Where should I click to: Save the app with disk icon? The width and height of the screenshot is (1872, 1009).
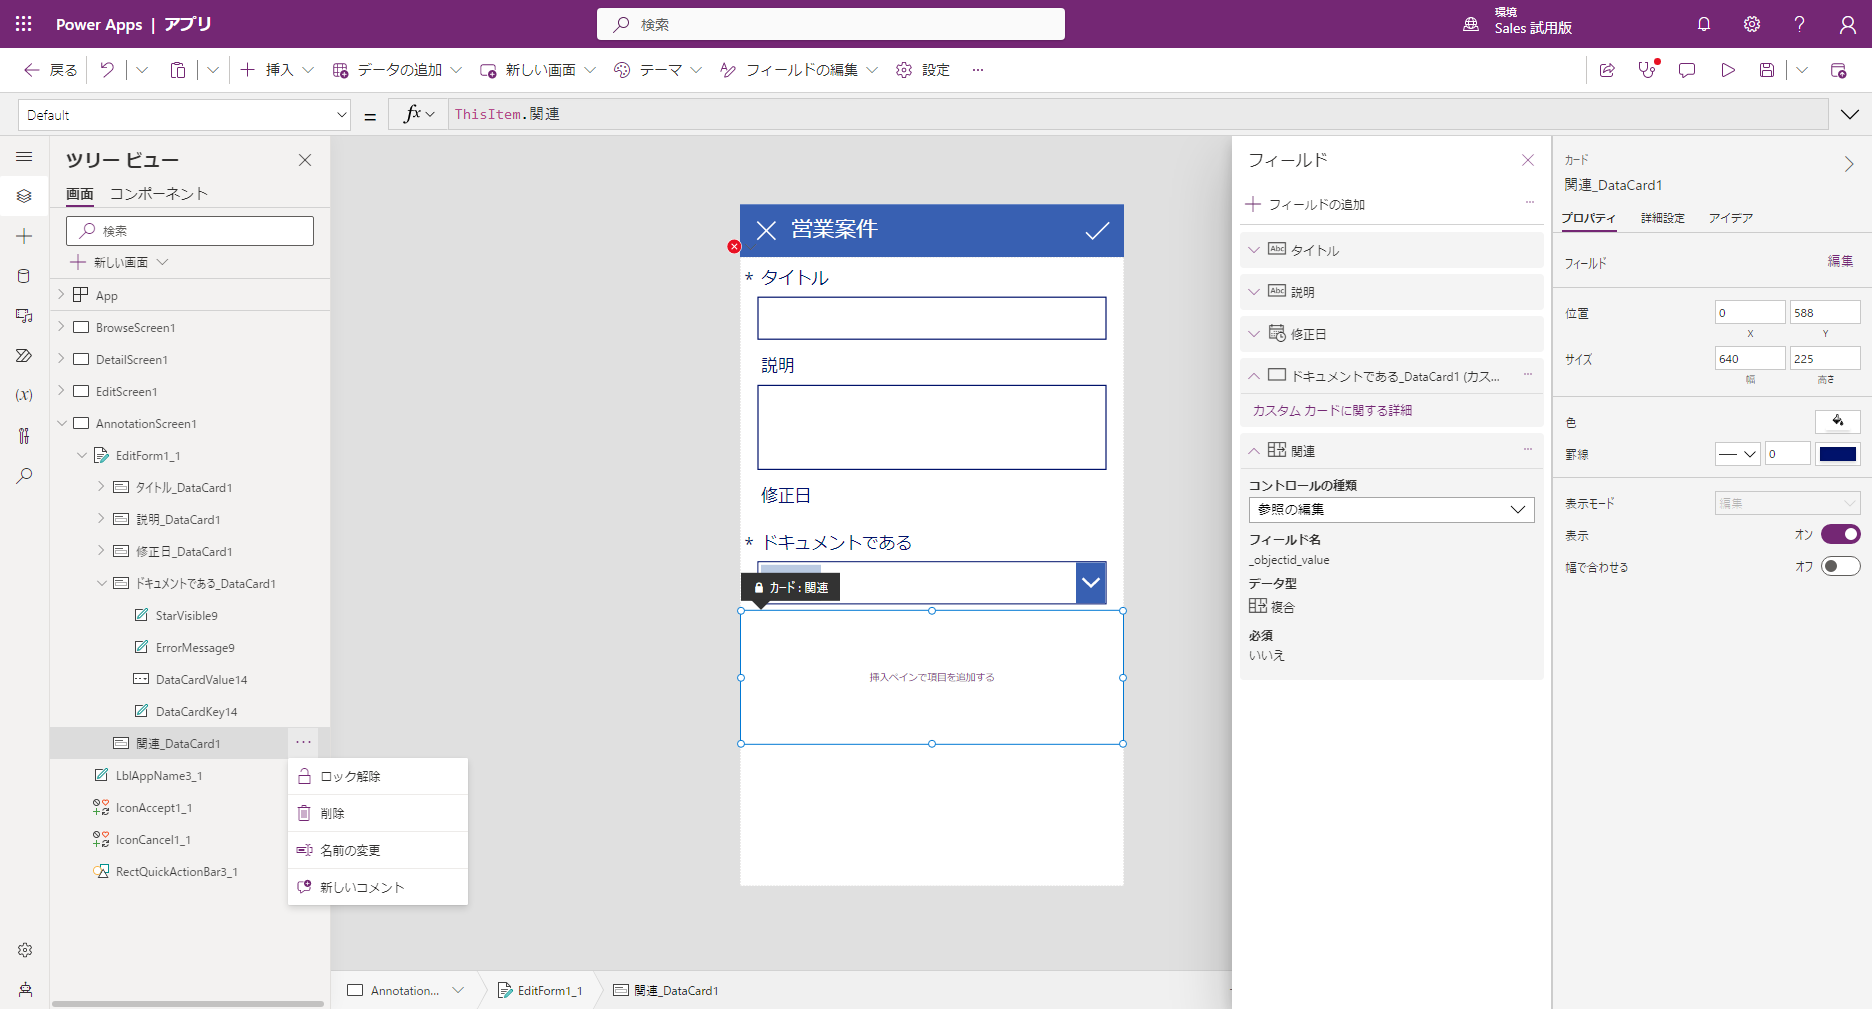click(1767, 70)
